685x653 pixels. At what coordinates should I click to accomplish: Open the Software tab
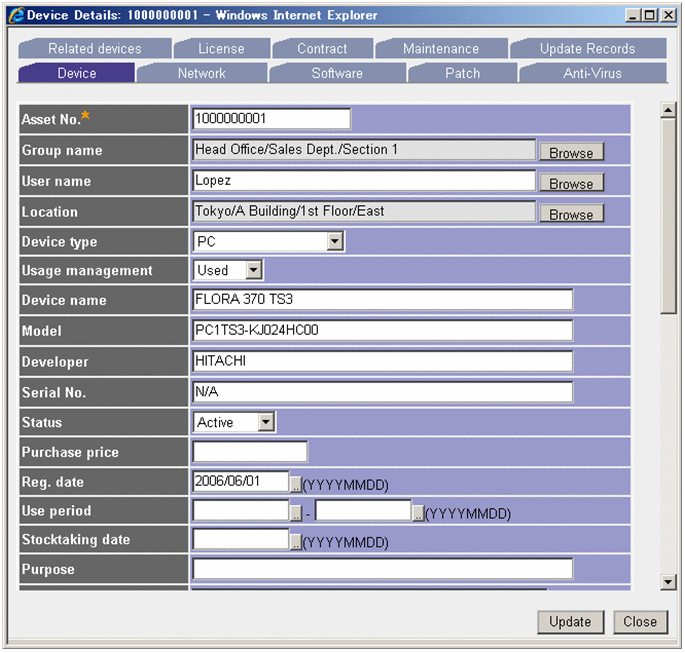(337, 73)
